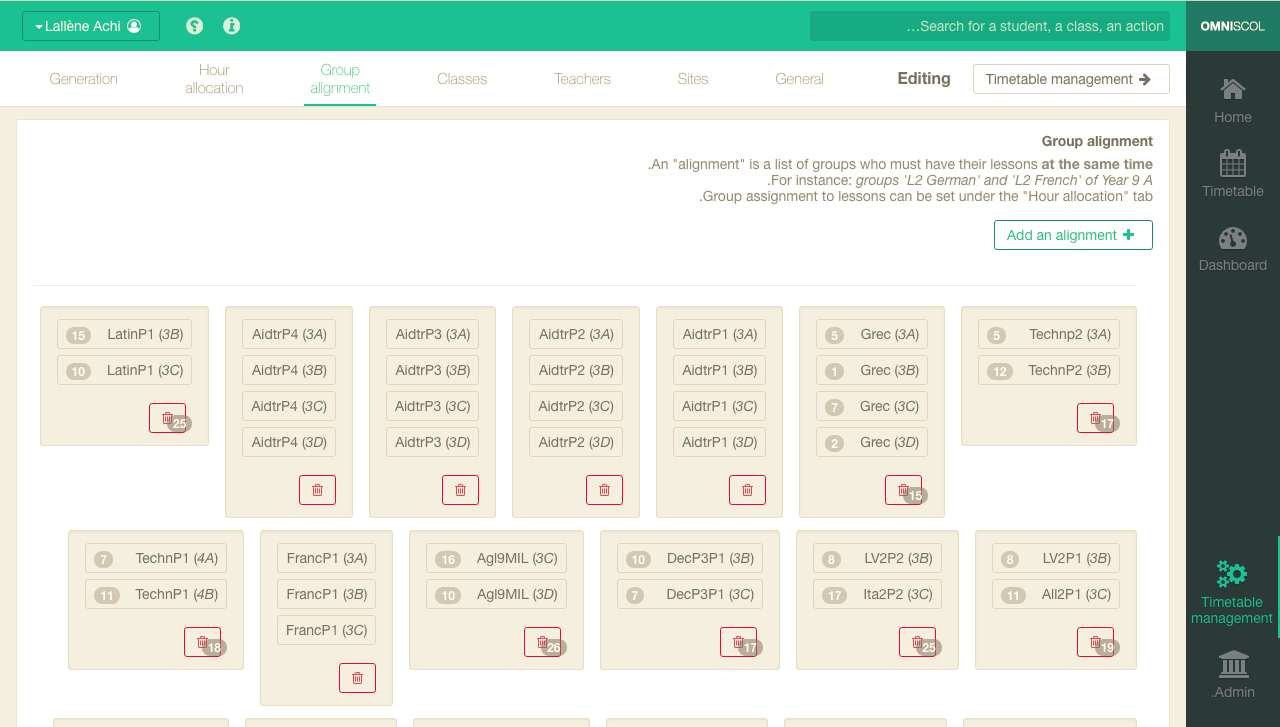Screen dimensions: 1280x727
Task: Open the Lallène Achi user dropdown
Action: (91, 26)
